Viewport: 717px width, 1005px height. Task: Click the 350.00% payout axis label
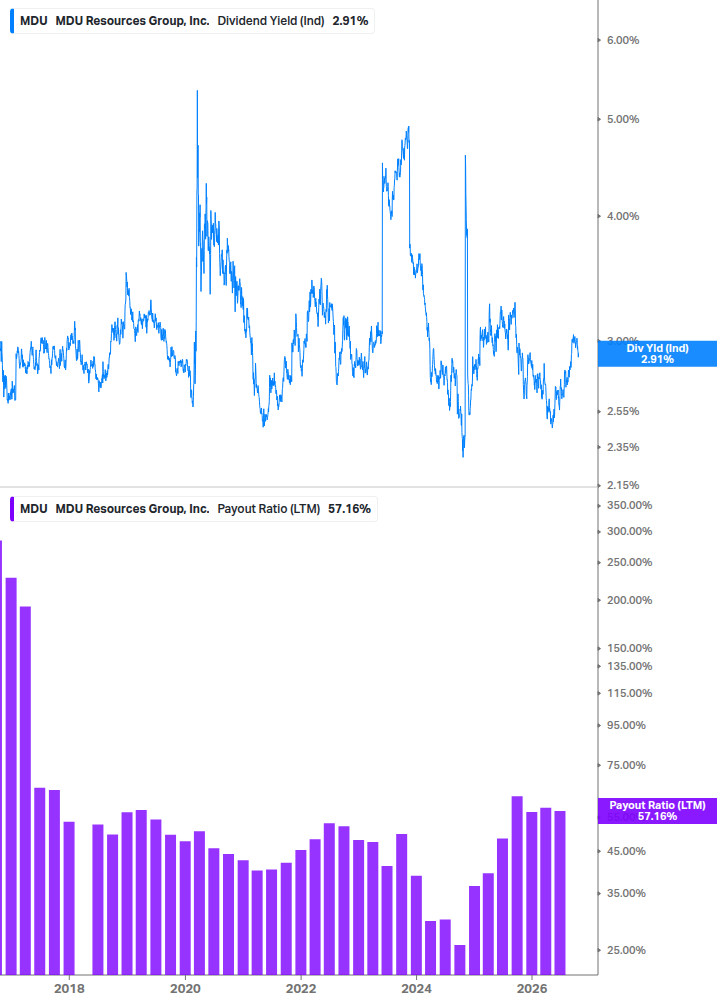click(629, 506)
